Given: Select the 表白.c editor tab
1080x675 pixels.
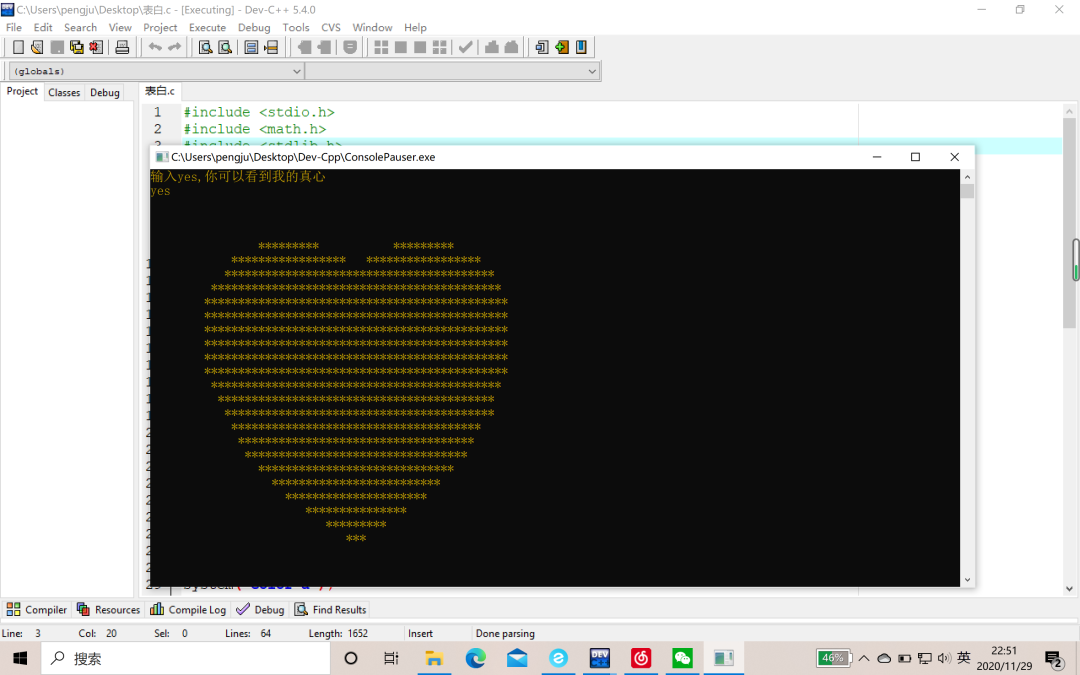Looking at the screenshot, I should [x=160, y=92].
